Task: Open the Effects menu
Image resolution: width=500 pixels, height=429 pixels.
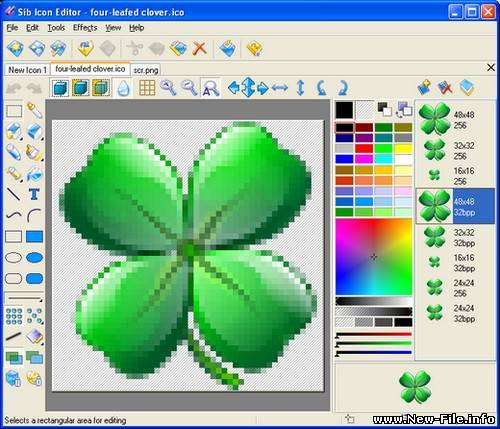Action: (85, 28)
